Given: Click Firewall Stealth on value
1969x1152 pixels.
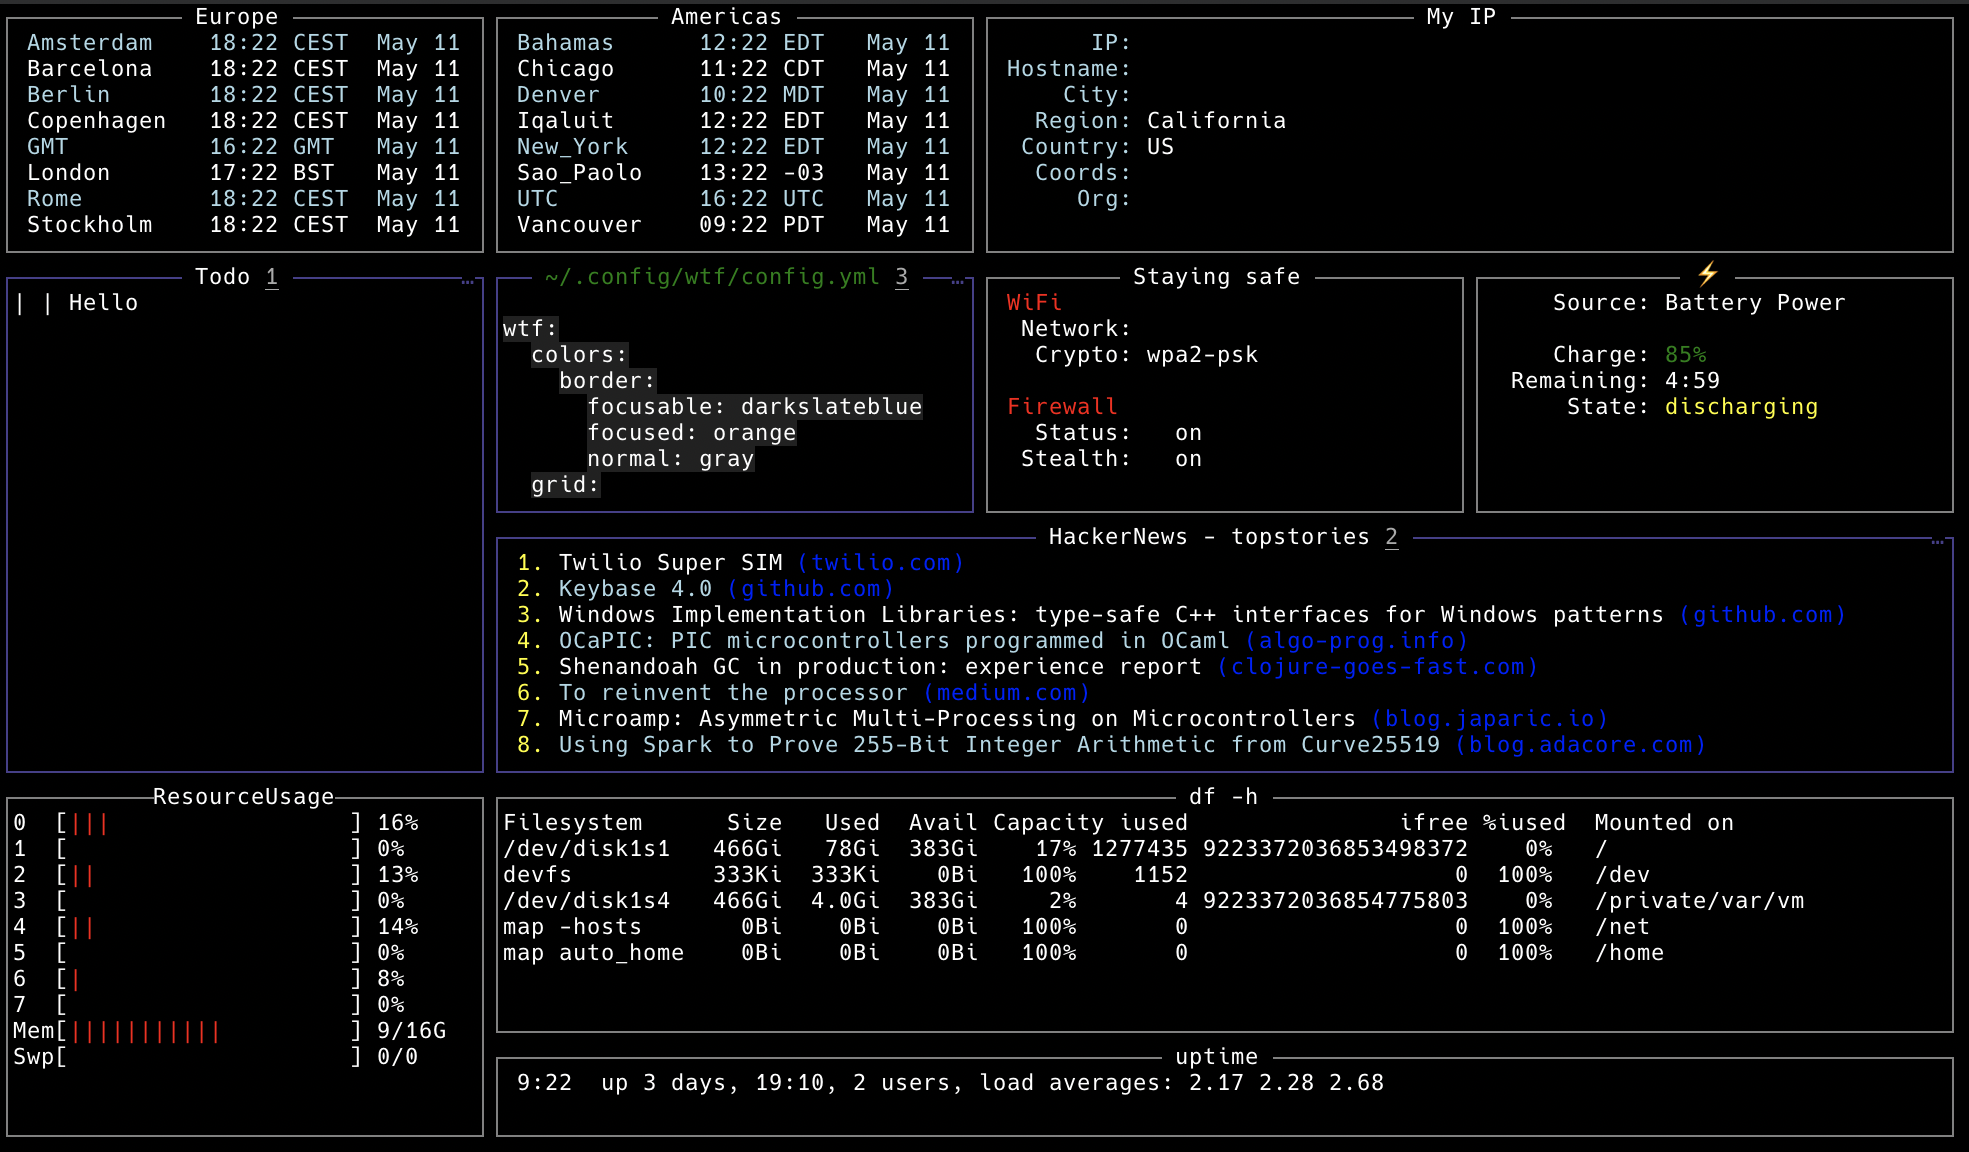Looking at the screenshot, I should 1188,459.
